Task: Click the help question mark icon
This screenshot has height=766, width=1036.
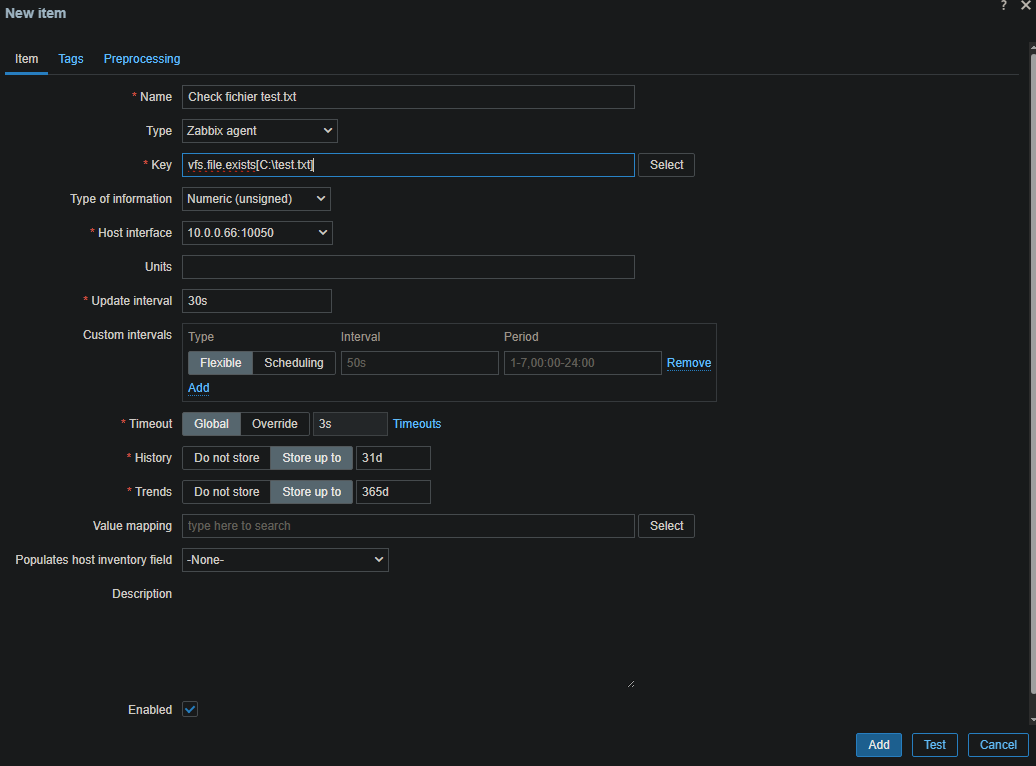Action: coord(1004,6)
